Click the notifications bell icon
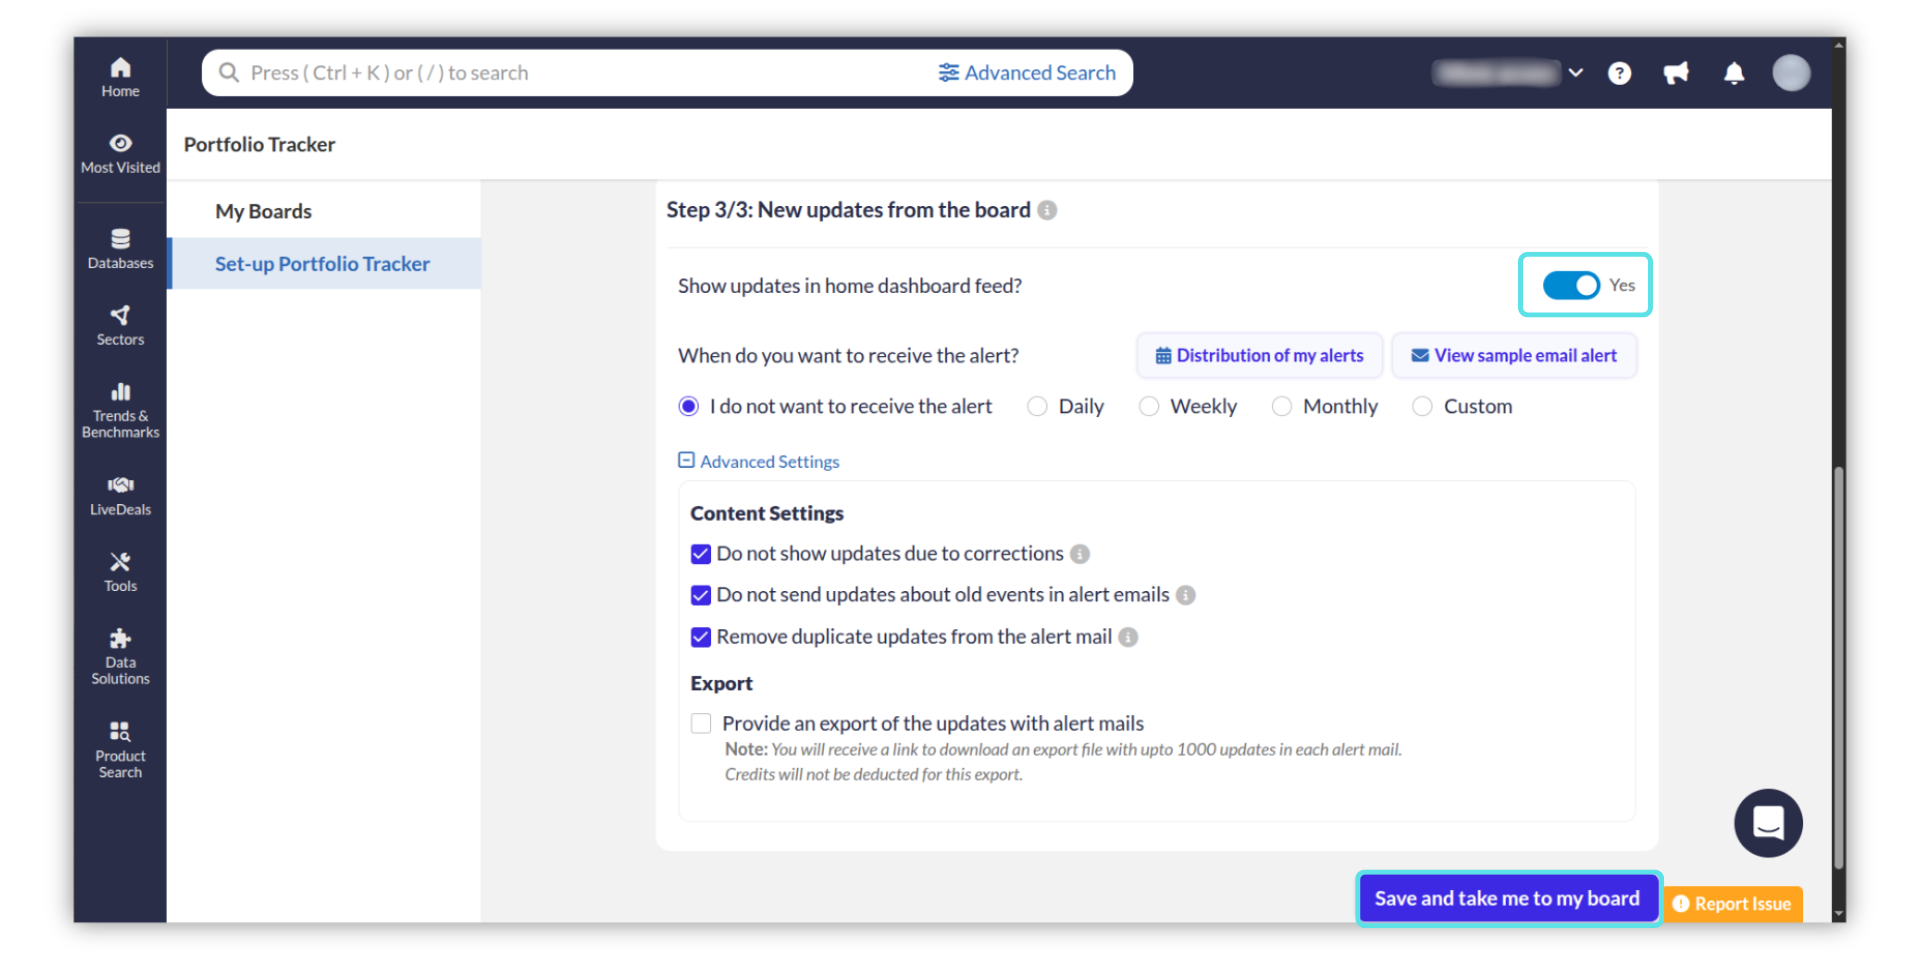This screenshot has width=1920, height=960. click(x=1733, y=73)
